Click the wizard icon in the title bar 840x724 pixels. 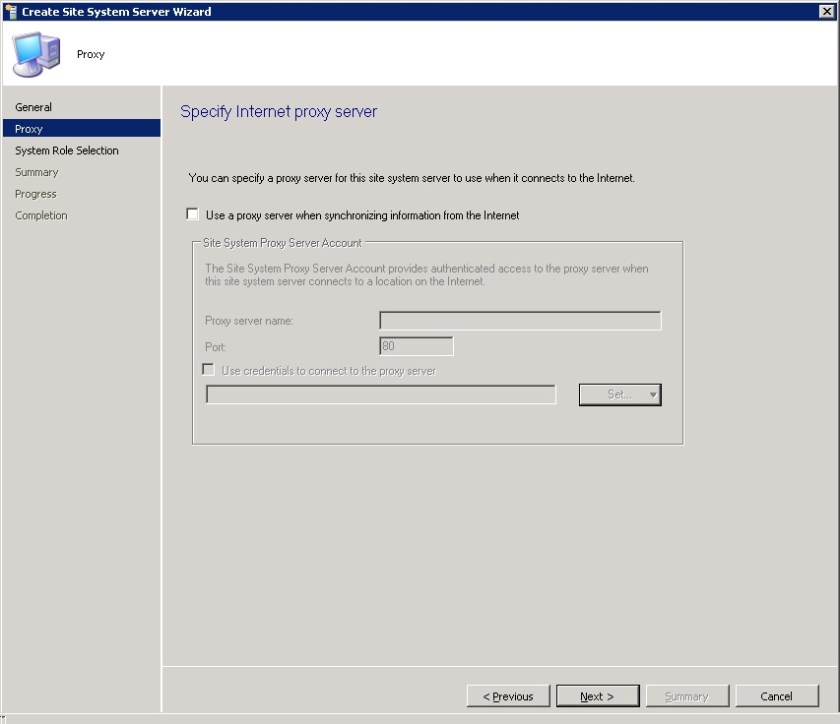tap(11, 12)
